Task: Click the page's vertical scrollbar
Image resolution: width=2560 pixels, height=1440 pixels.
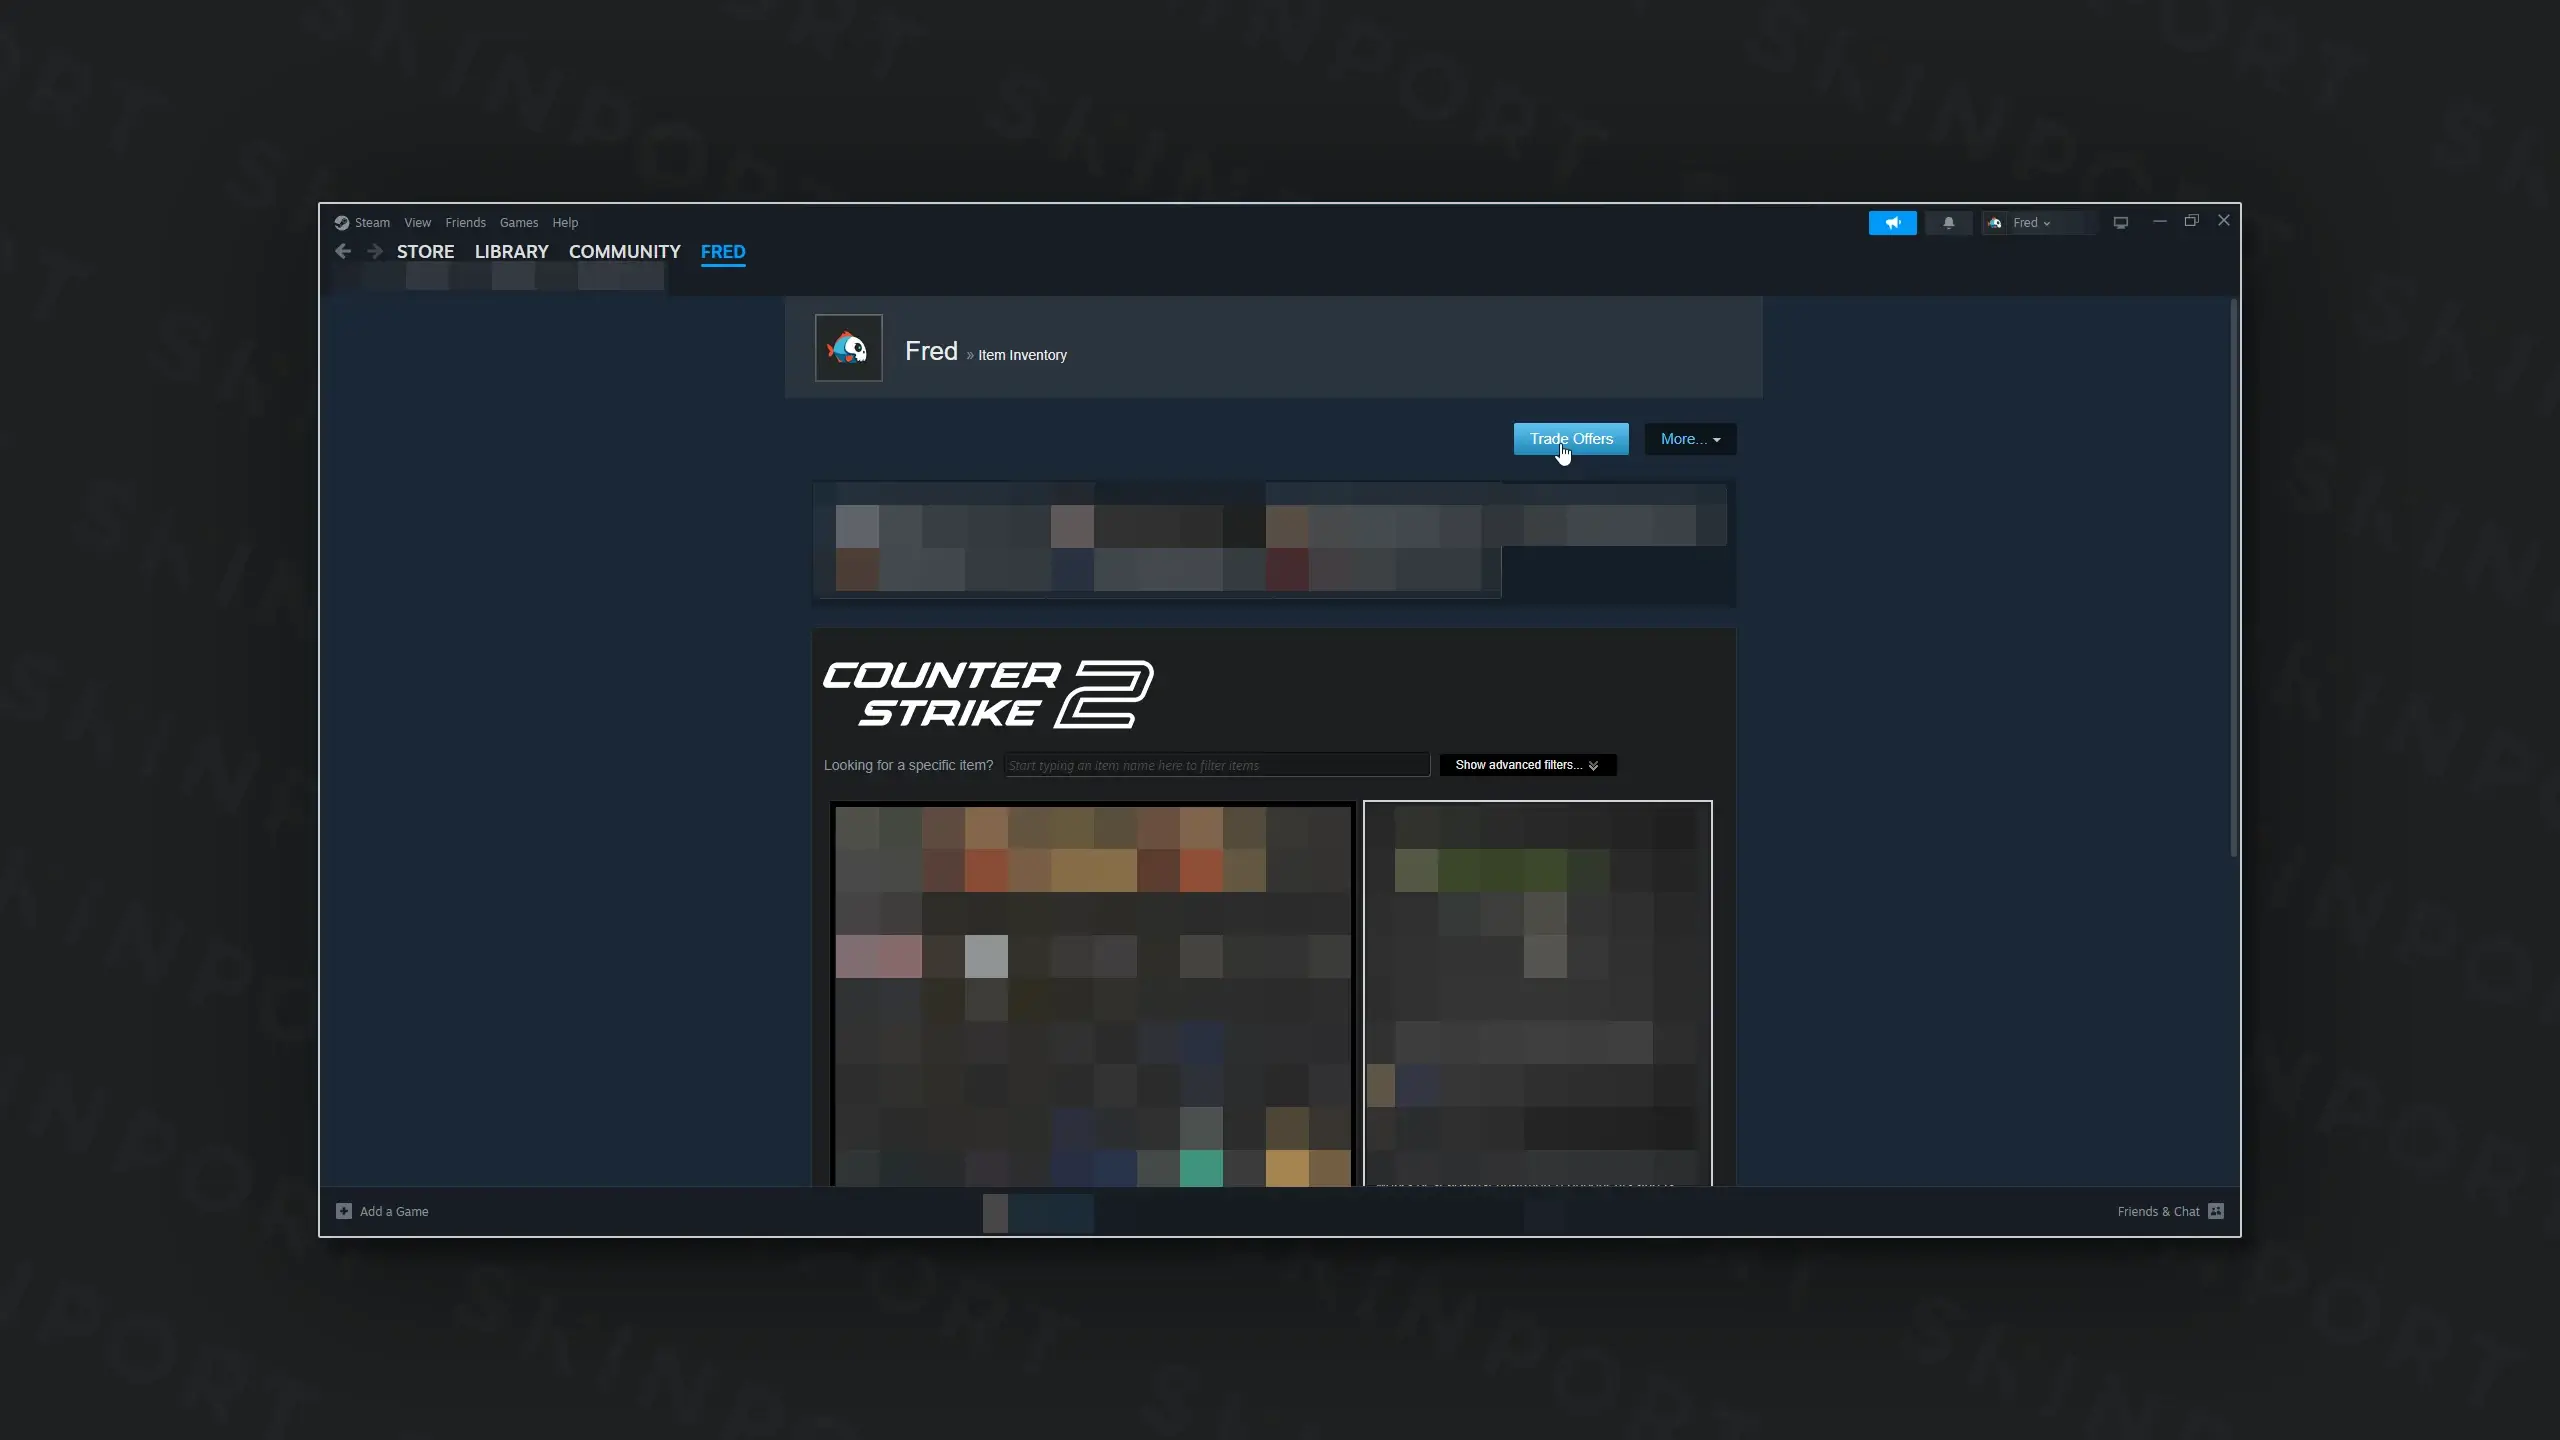Action: pos(2233,580)
